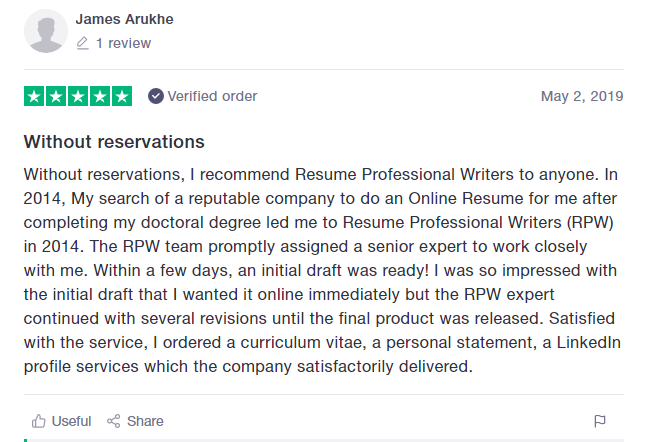Report the review with the flag icon

click(600, 421)
